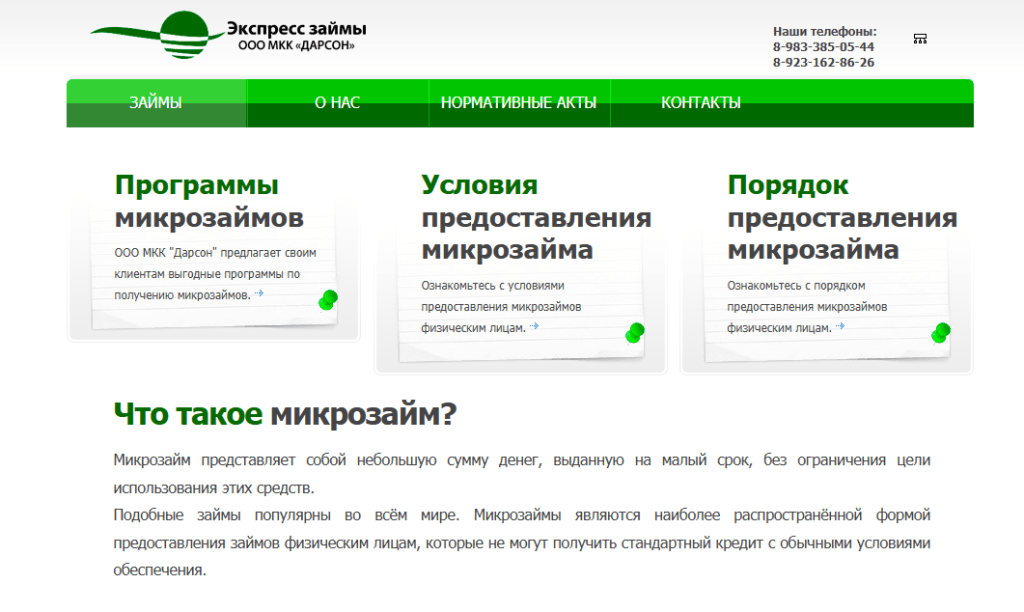The image size is (1024, 612).
Task: Click the sitemap icon near the phone numbers
Action: [x=921, y=36]
